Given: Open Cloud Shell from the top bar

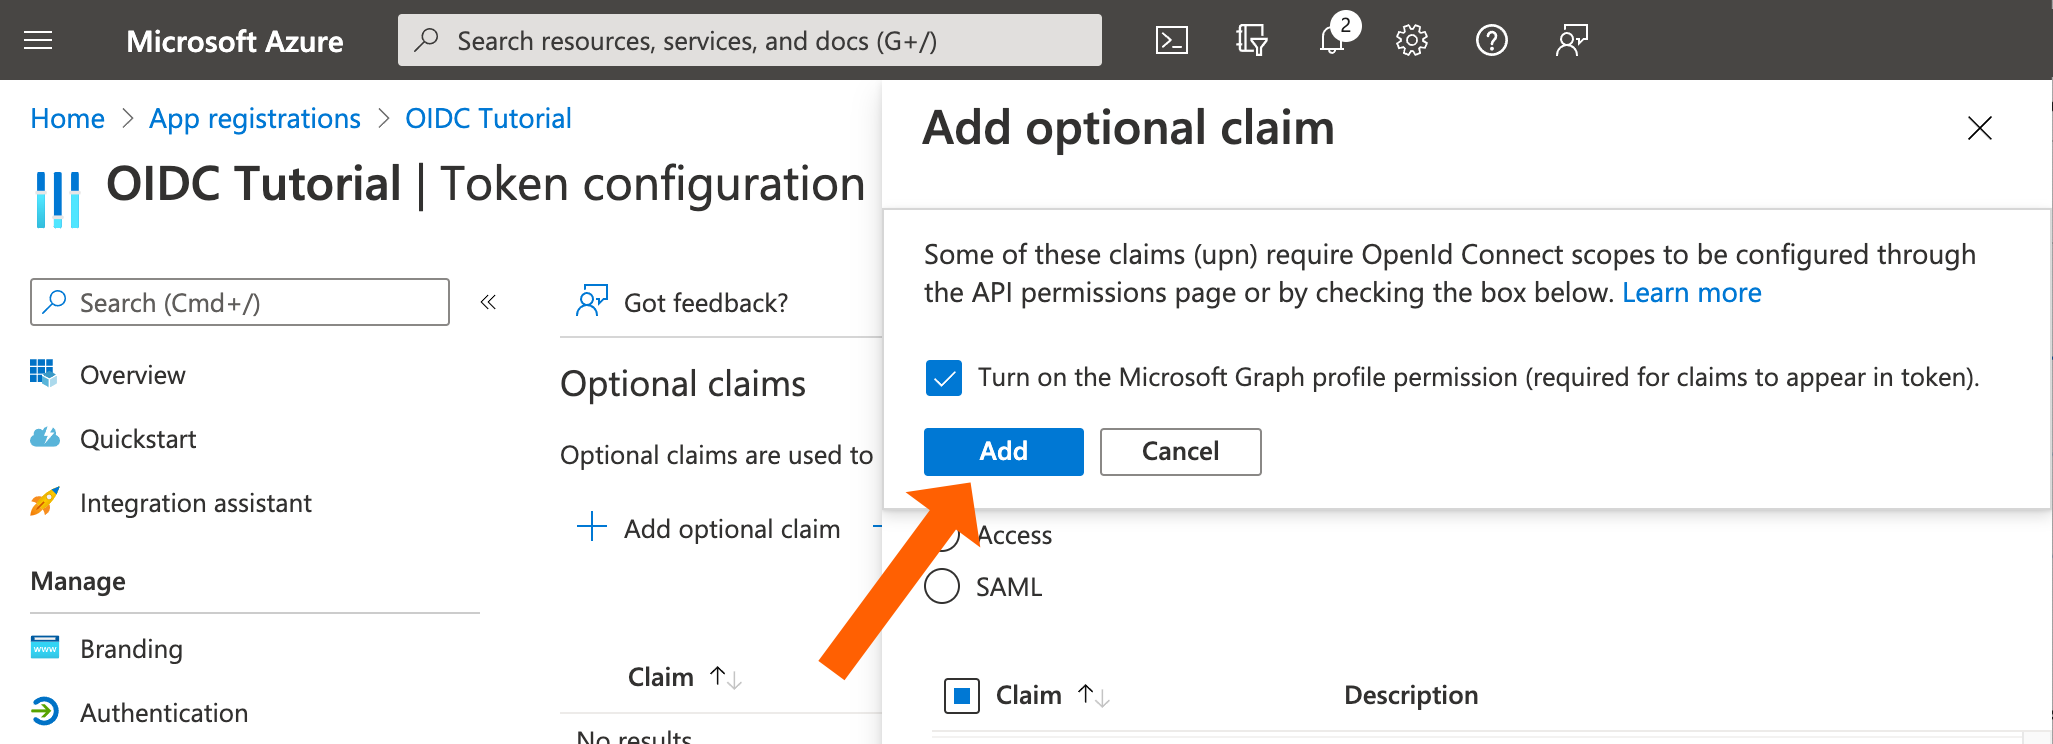Looking at the screenshot, I should [x=1171, y=40].
